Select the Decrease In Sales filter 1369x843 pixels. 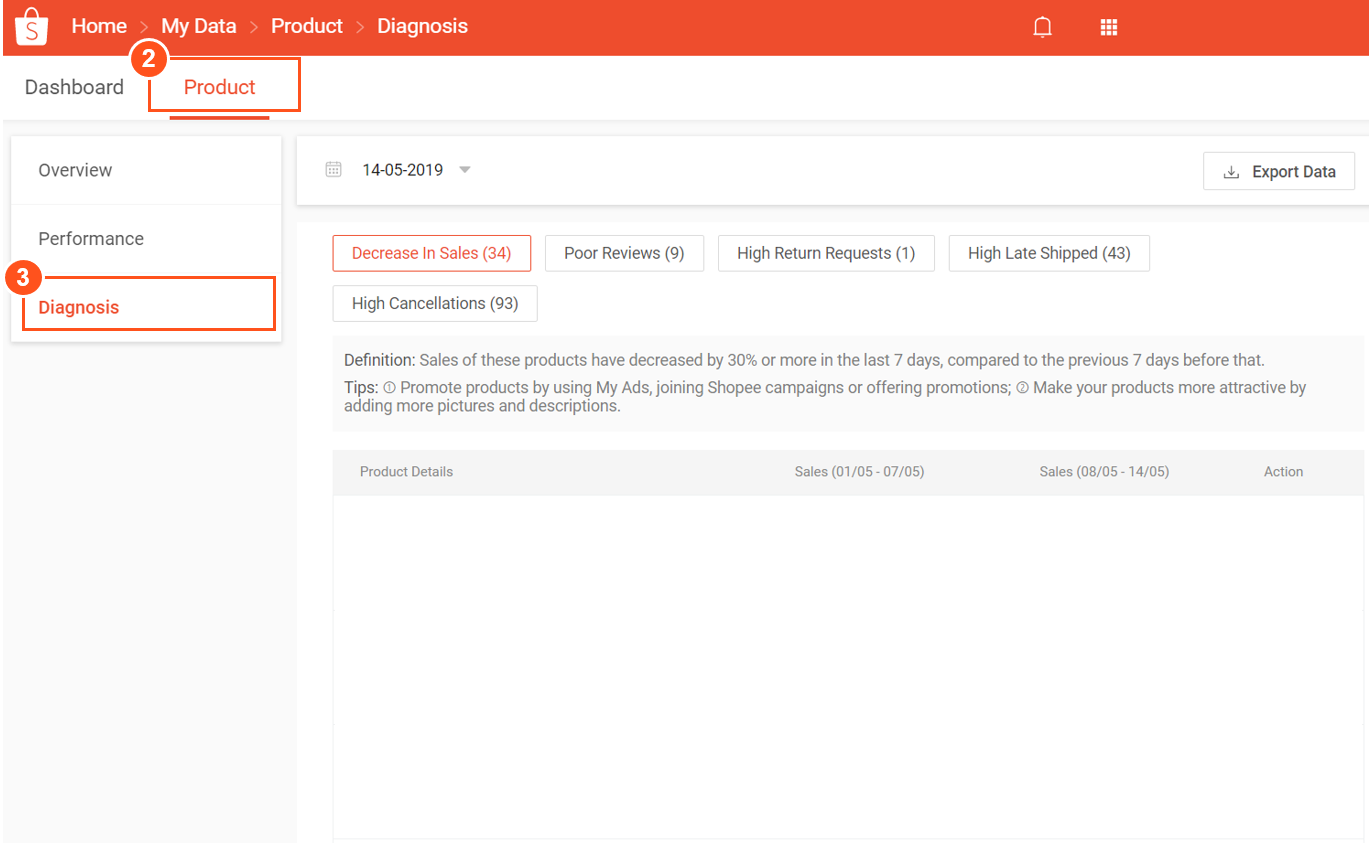(431, 253)
